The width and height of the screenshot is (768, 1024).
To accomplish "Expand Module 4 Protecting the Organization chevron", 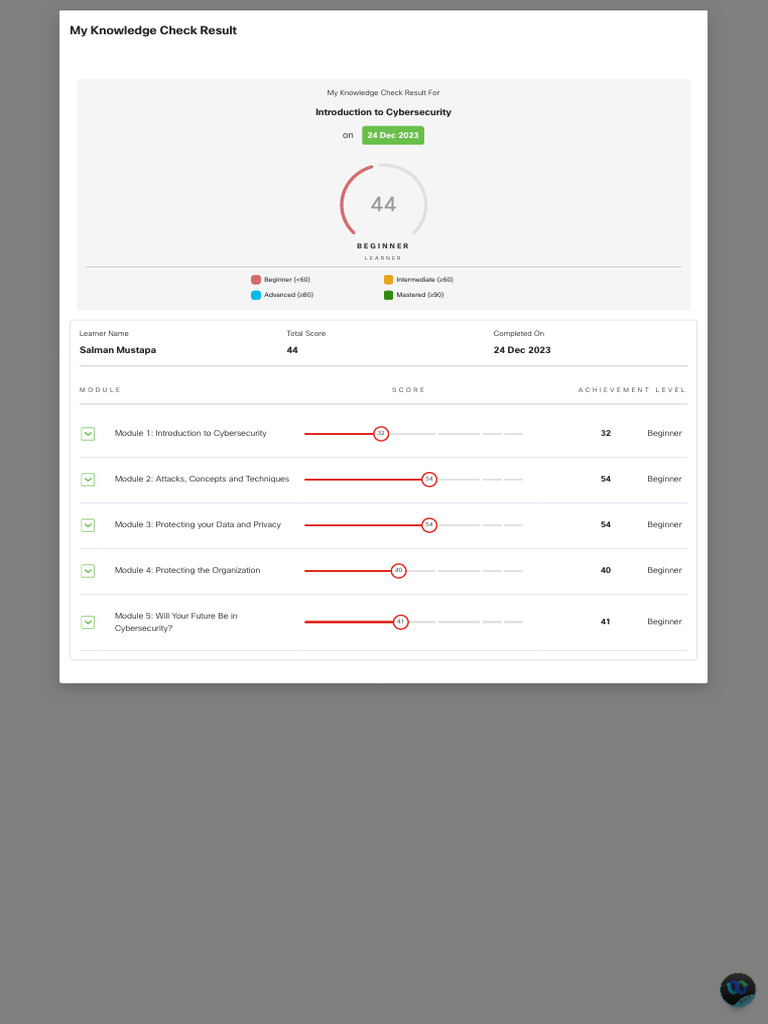I will [x=88, y=571].
